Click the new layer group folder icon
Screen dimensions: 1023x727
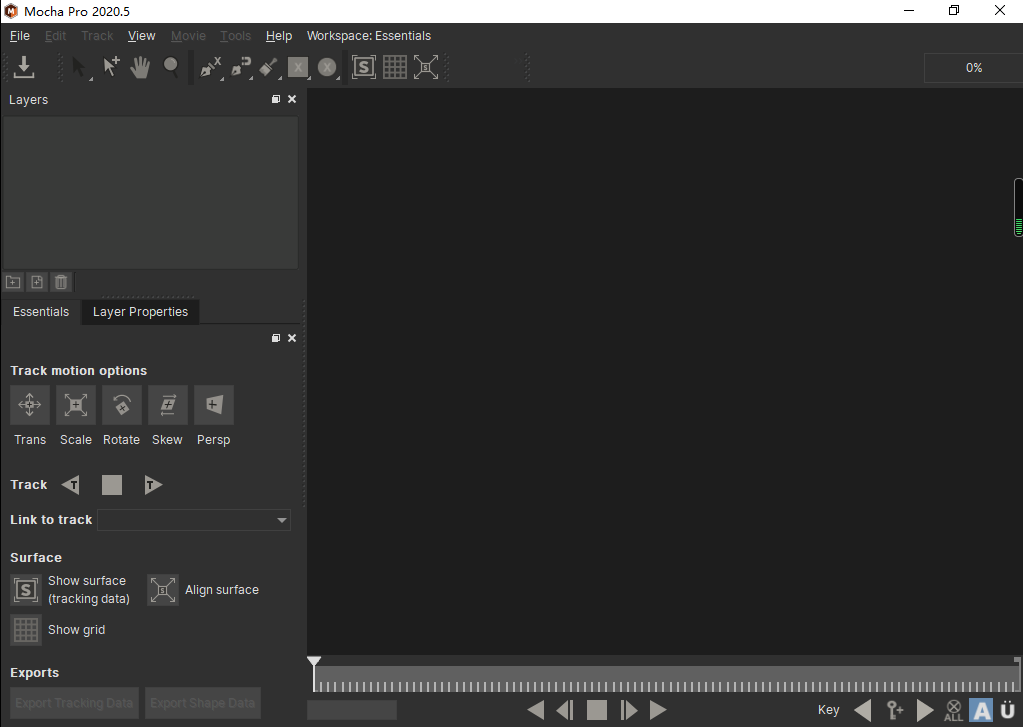point(13,282)
